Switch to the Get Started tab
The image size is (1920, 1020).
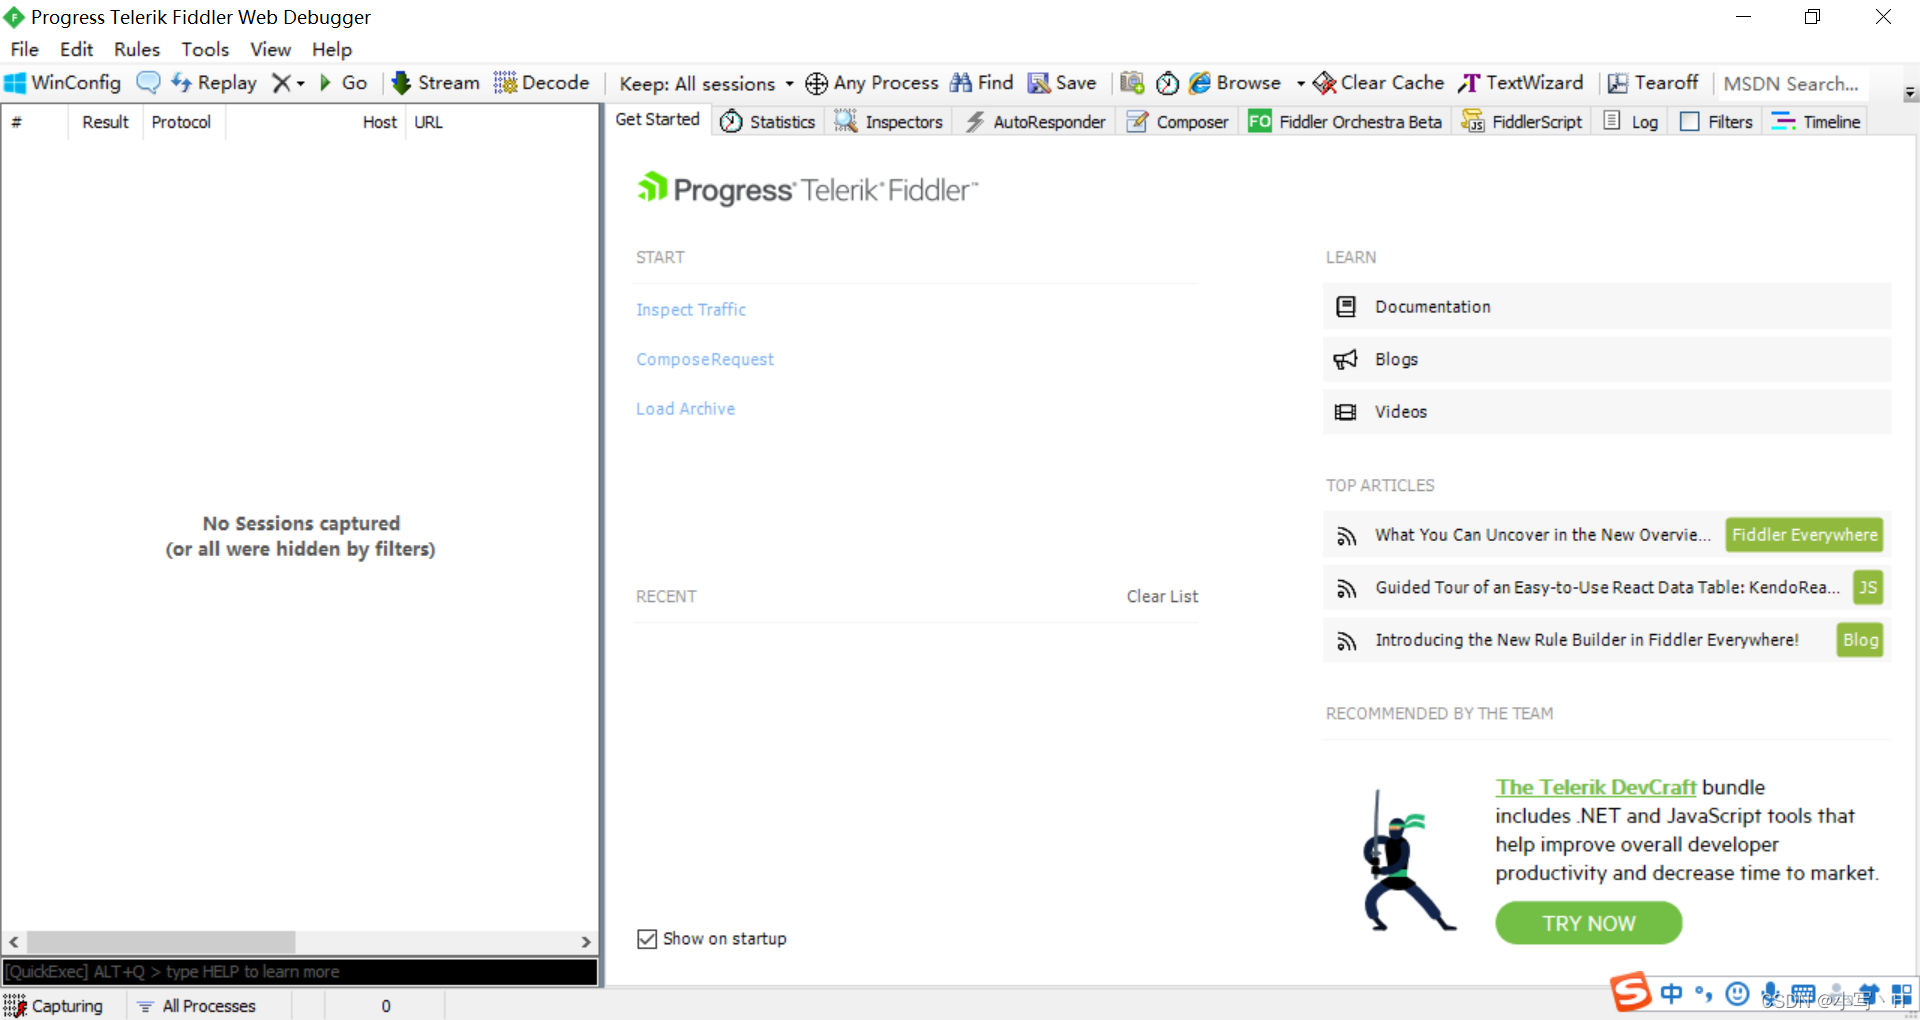(x=658, y=120)
